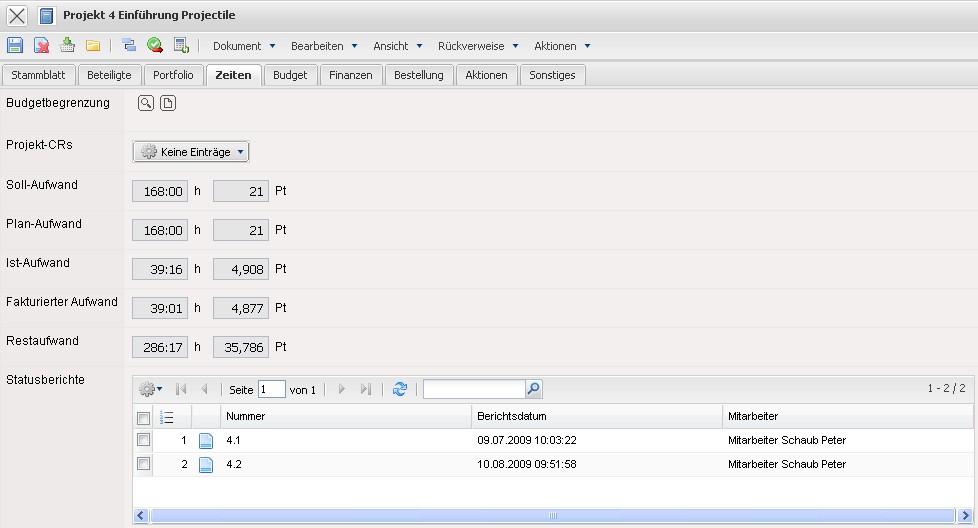978x528 pixels.
Task: Check the checkbox for row 4.1
Action: click(x=144, y=440)
